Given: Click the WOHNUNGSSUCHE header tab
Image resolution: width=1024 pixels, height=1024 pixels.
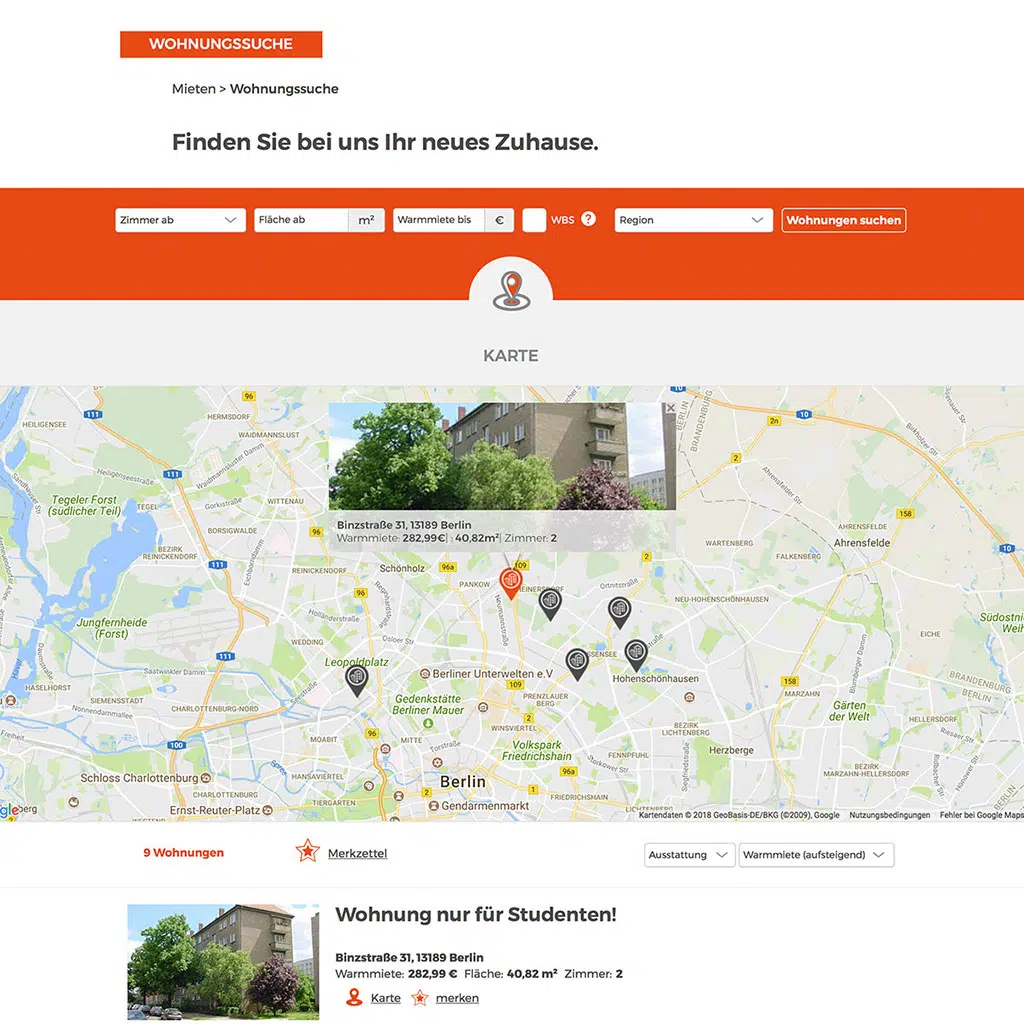Looking at the screenshot, I should pyautogui.click(x=221, y=44).
